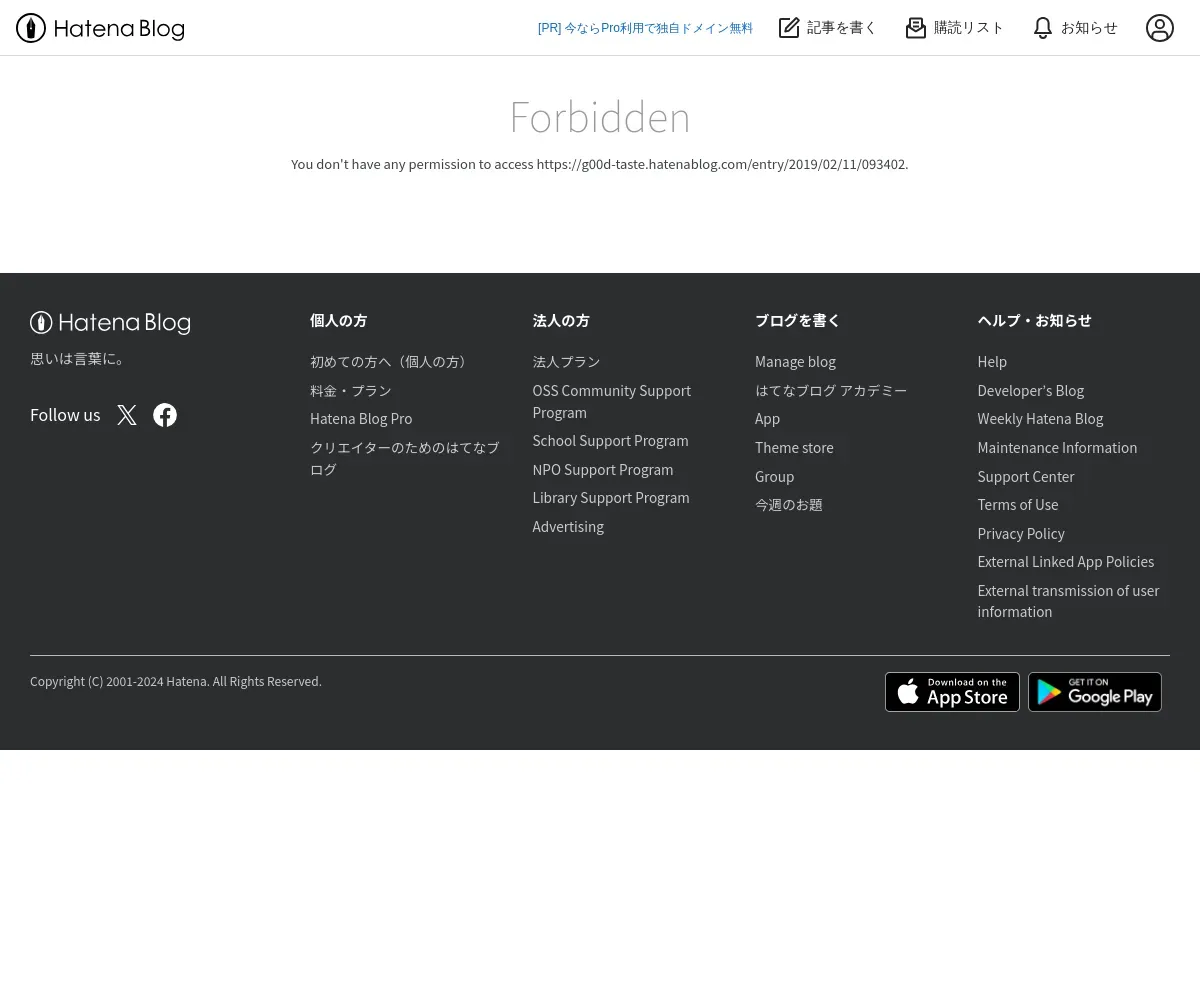Open the 料金・プラン link
Viewport: 1200px width, 1000px height.
tap(351, 391)
